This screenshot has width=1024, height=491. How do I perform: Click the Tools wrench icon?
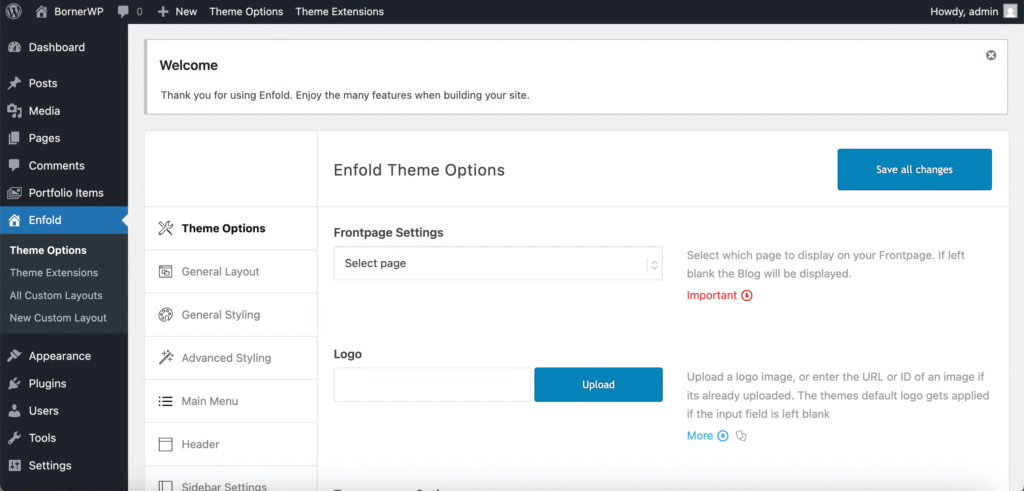tap(14, 438)
